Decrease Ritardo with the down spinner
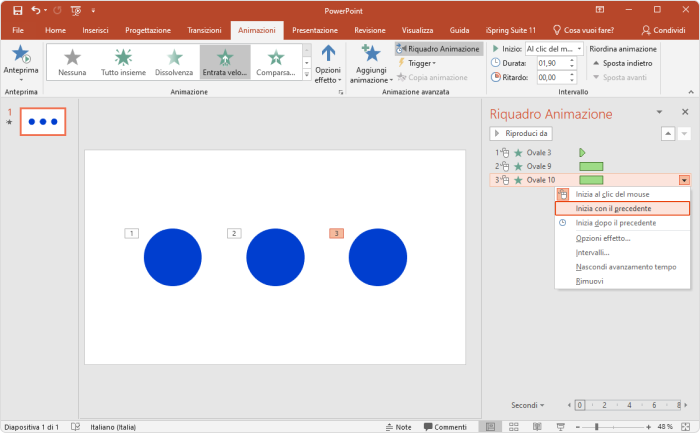Screen dimensions: 700x433 [x=572, y=80]
